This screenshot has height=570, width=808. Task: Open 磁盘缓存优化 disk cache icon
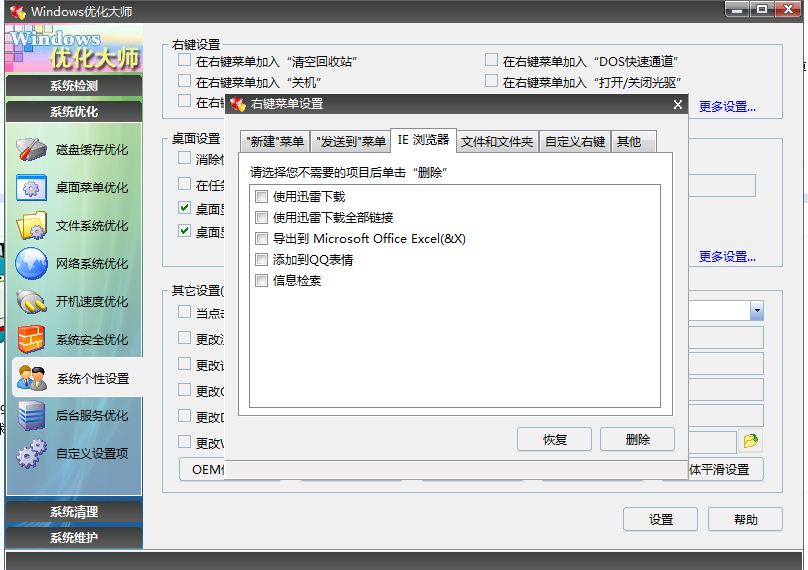31,149
